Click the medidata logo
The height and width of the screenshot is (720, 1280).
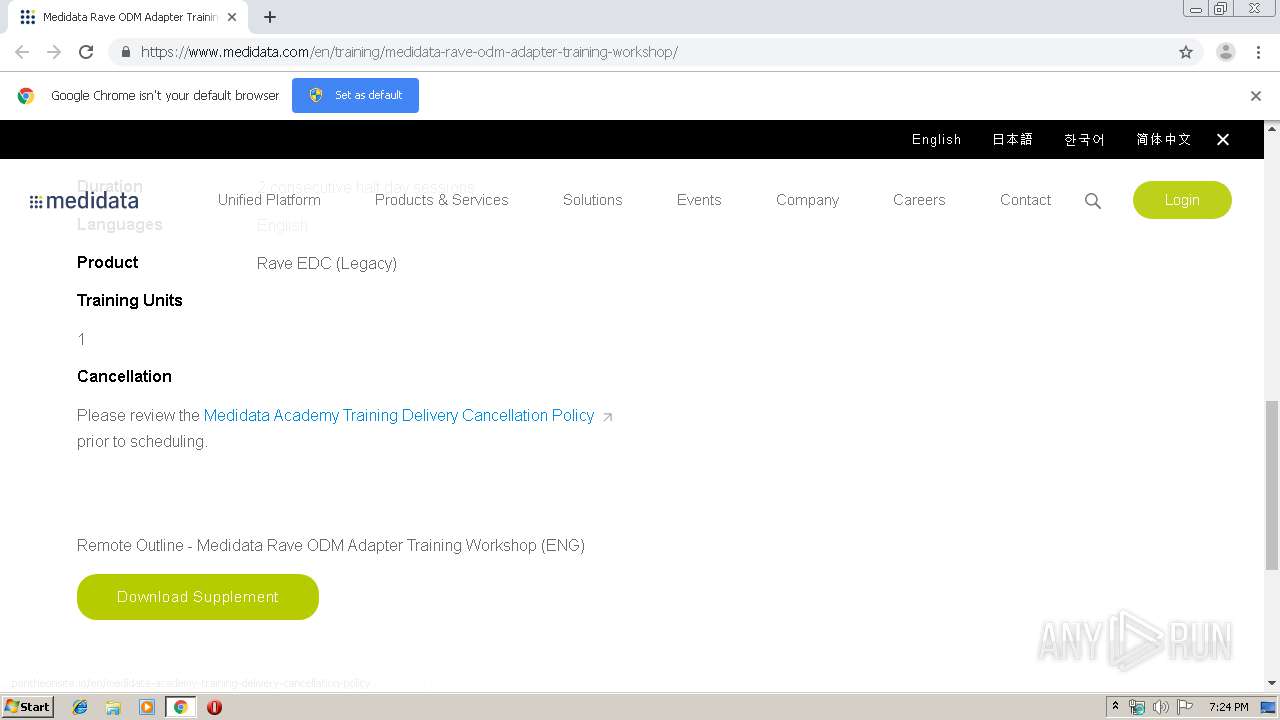click(x=84, y=201)
